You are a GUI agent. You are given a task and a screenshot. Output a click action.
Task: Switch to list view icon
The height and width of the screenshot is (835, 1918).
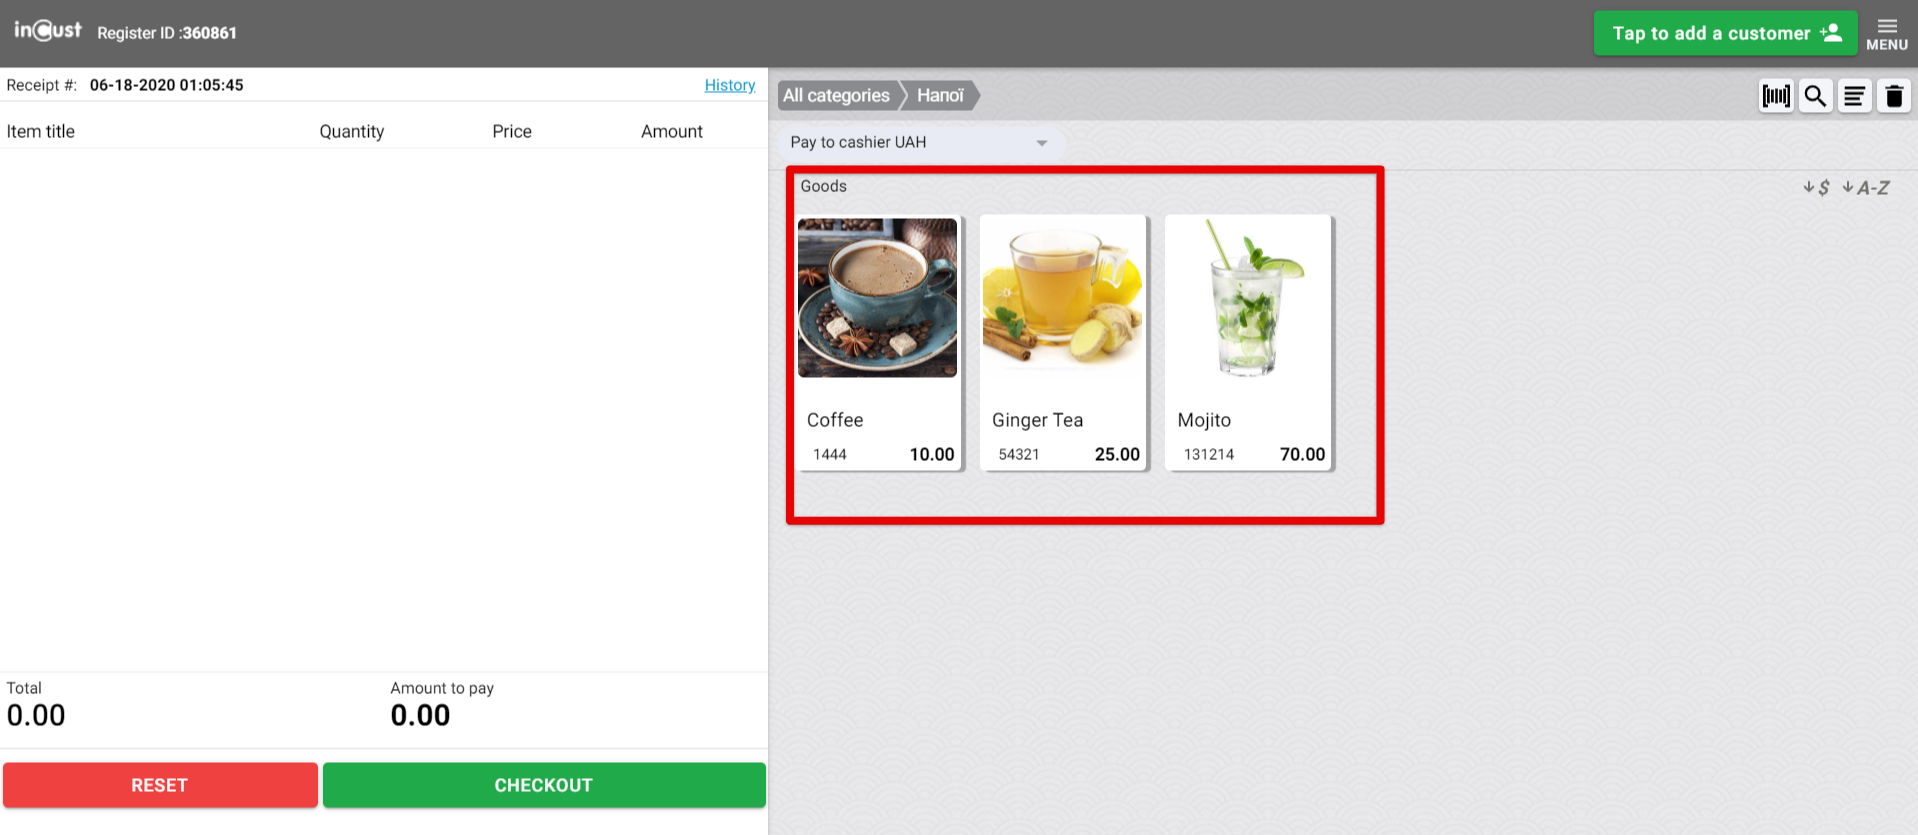pyautogui.click(x=1854, y=96)
